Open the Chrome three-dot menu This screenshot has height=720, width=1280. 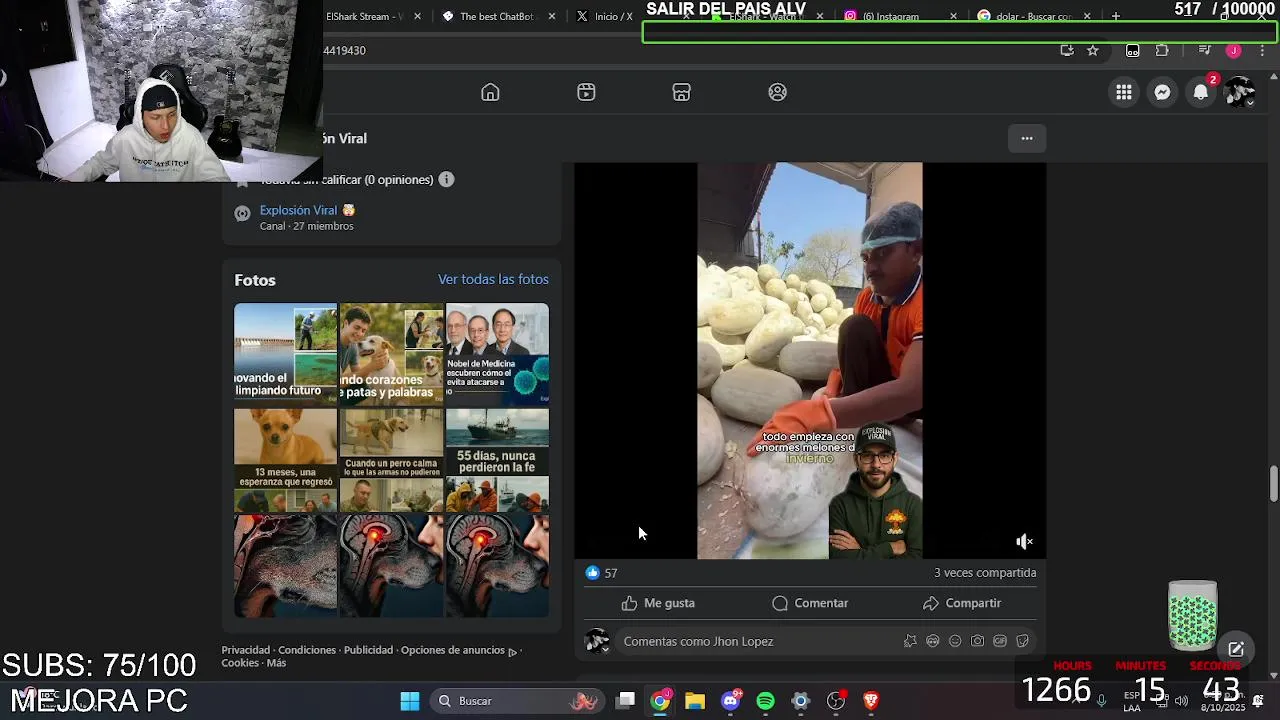click(x=1262, y=50)
